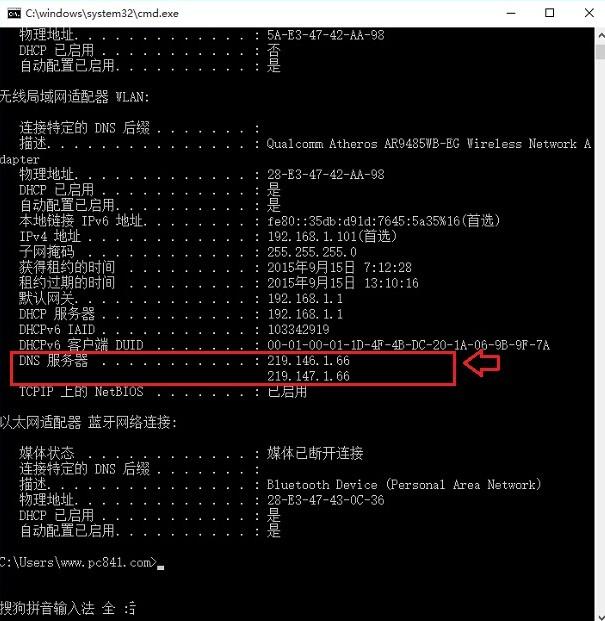Screen dimensions: 605x621
Task: Click the Bluetooth Device description line
Action: [x=404, y=485]
